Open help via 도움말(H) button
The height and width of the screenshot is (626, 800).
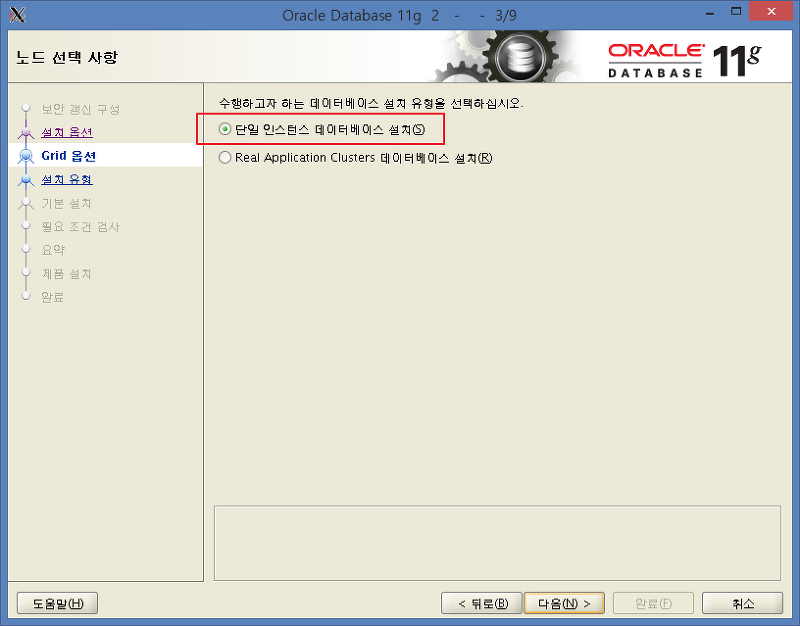click(x=58, y=604)
